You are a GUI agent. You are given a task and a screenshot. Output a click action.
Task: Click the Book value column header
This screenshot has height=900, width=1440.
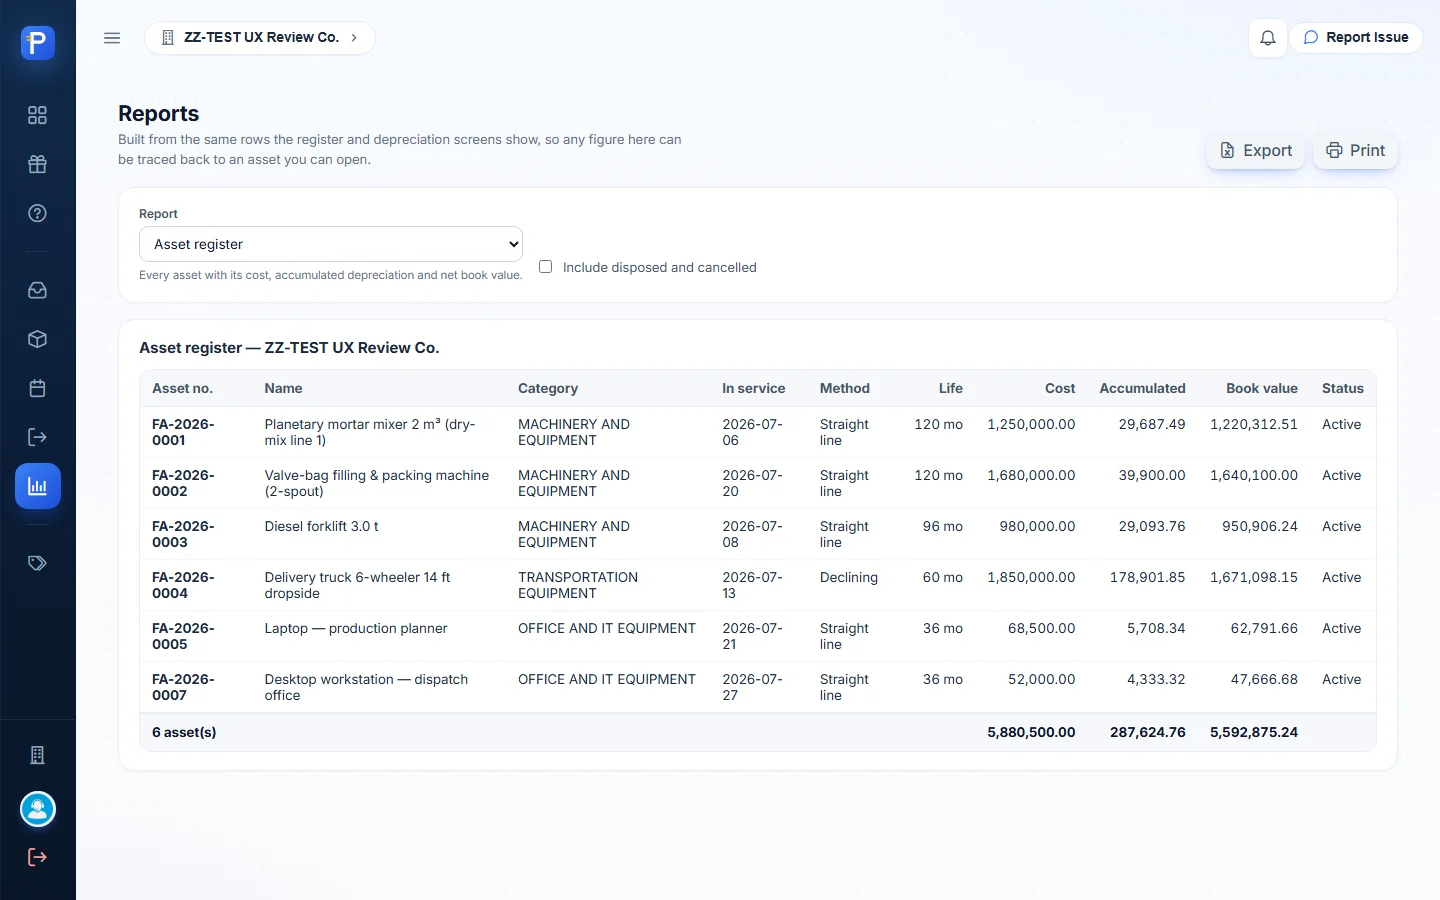pos(1262,389)
